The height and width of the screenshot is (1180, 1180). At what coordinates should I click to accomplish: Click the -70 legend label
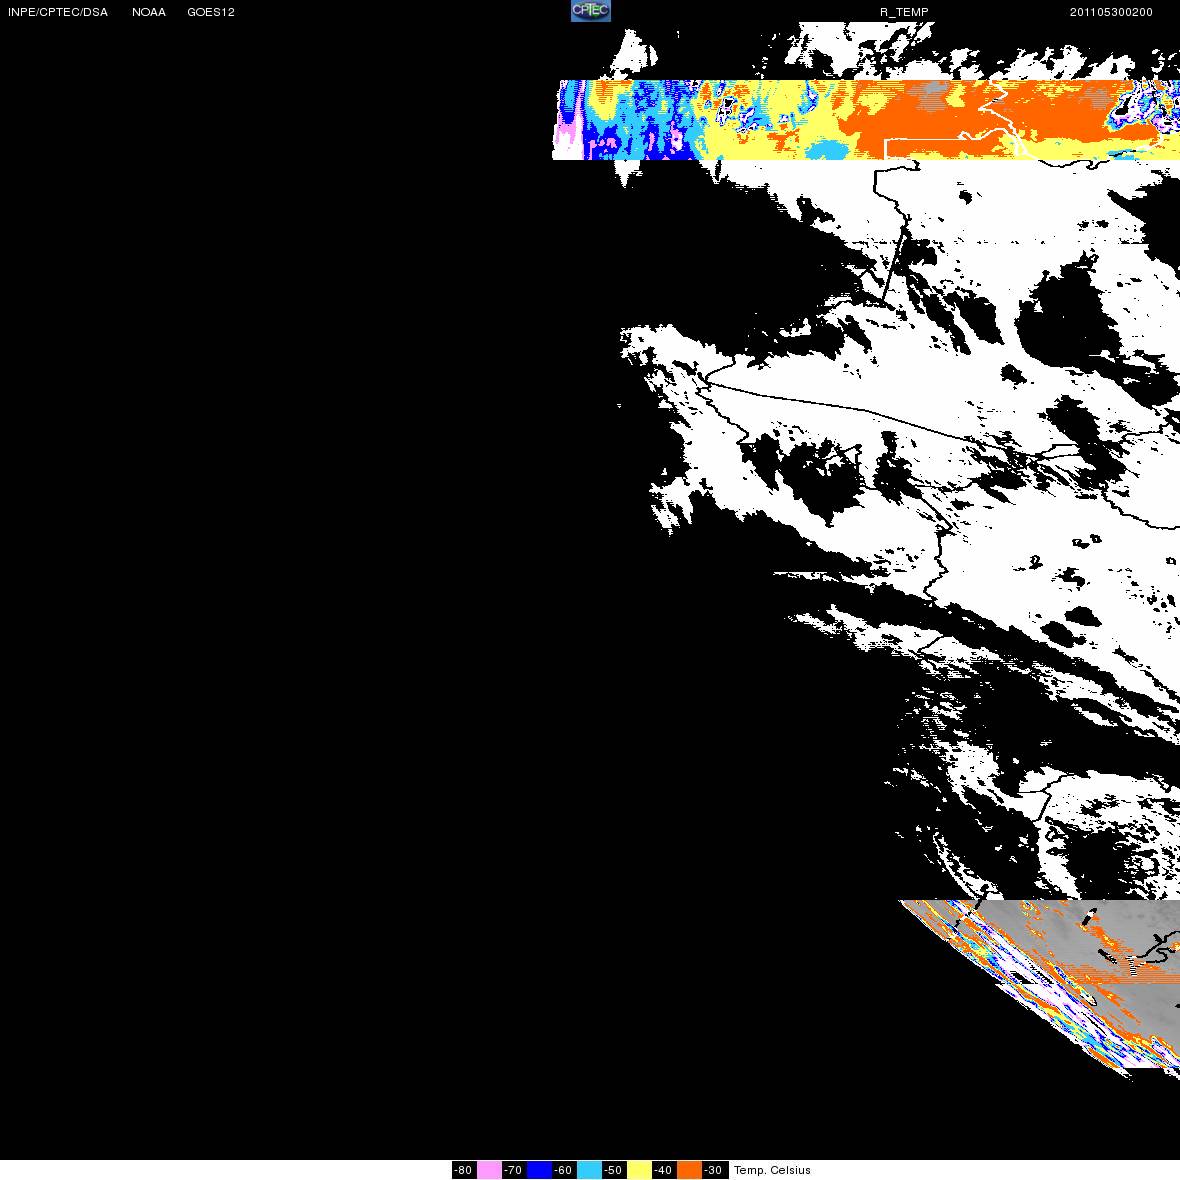tap(513, 1169)
